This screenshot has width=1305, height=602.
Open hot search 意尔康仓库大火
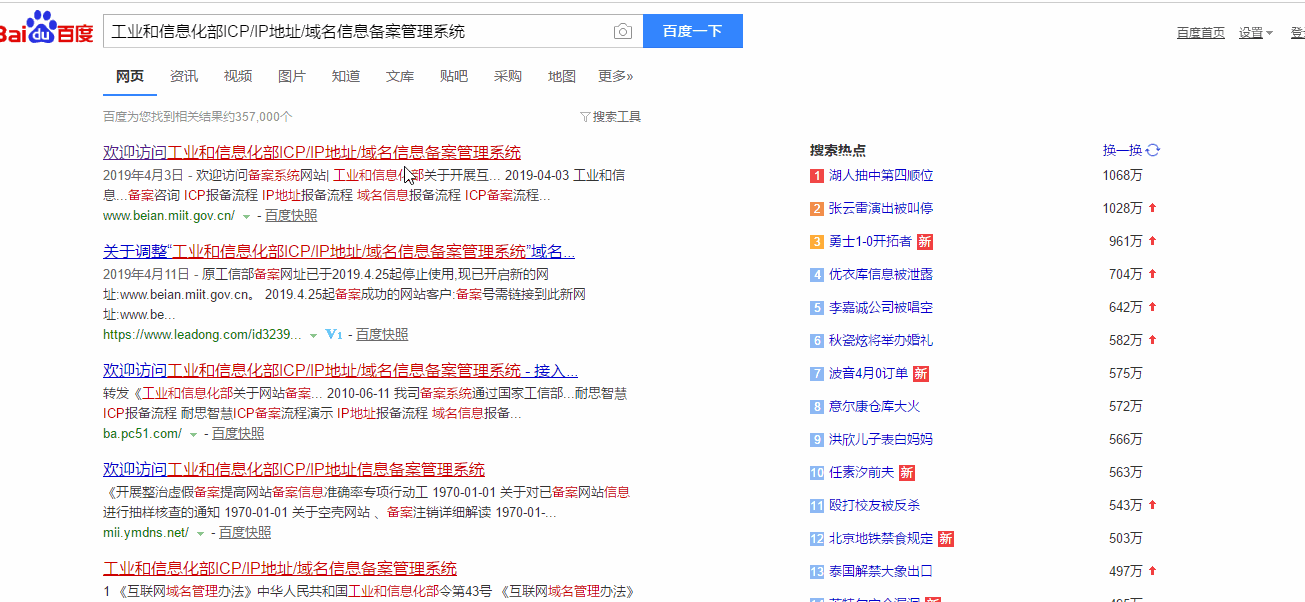point(874,406)
